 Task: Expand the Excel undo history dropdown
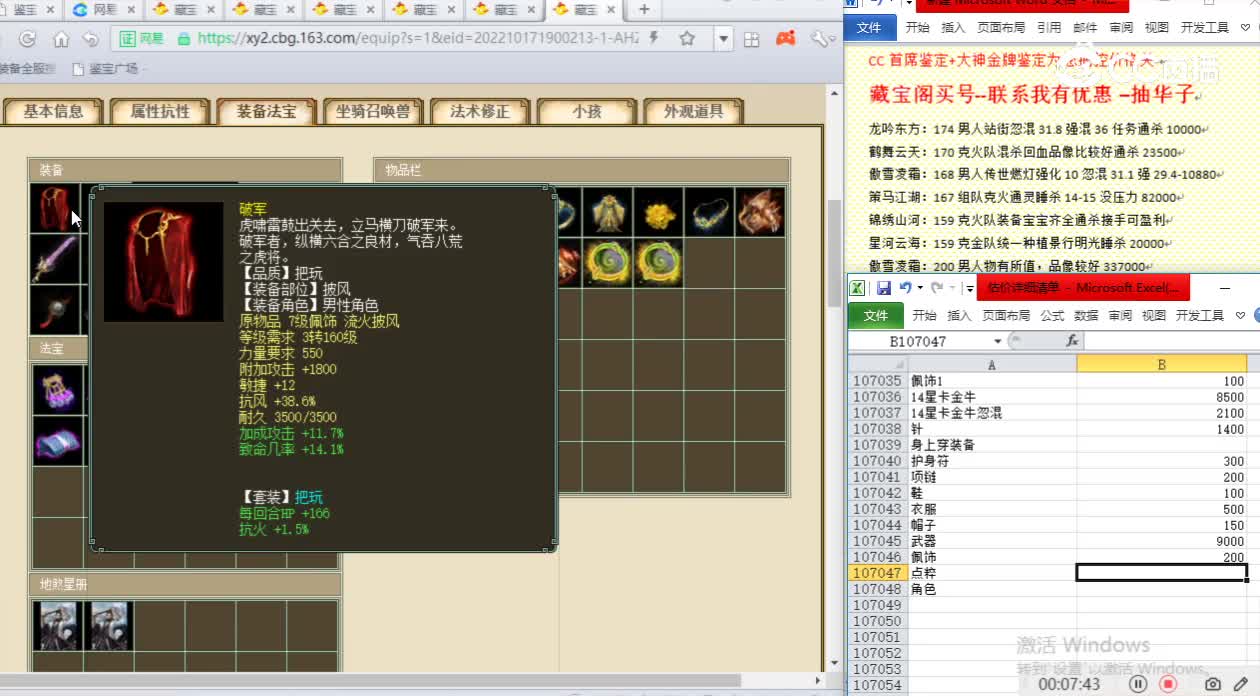[920, 288]
